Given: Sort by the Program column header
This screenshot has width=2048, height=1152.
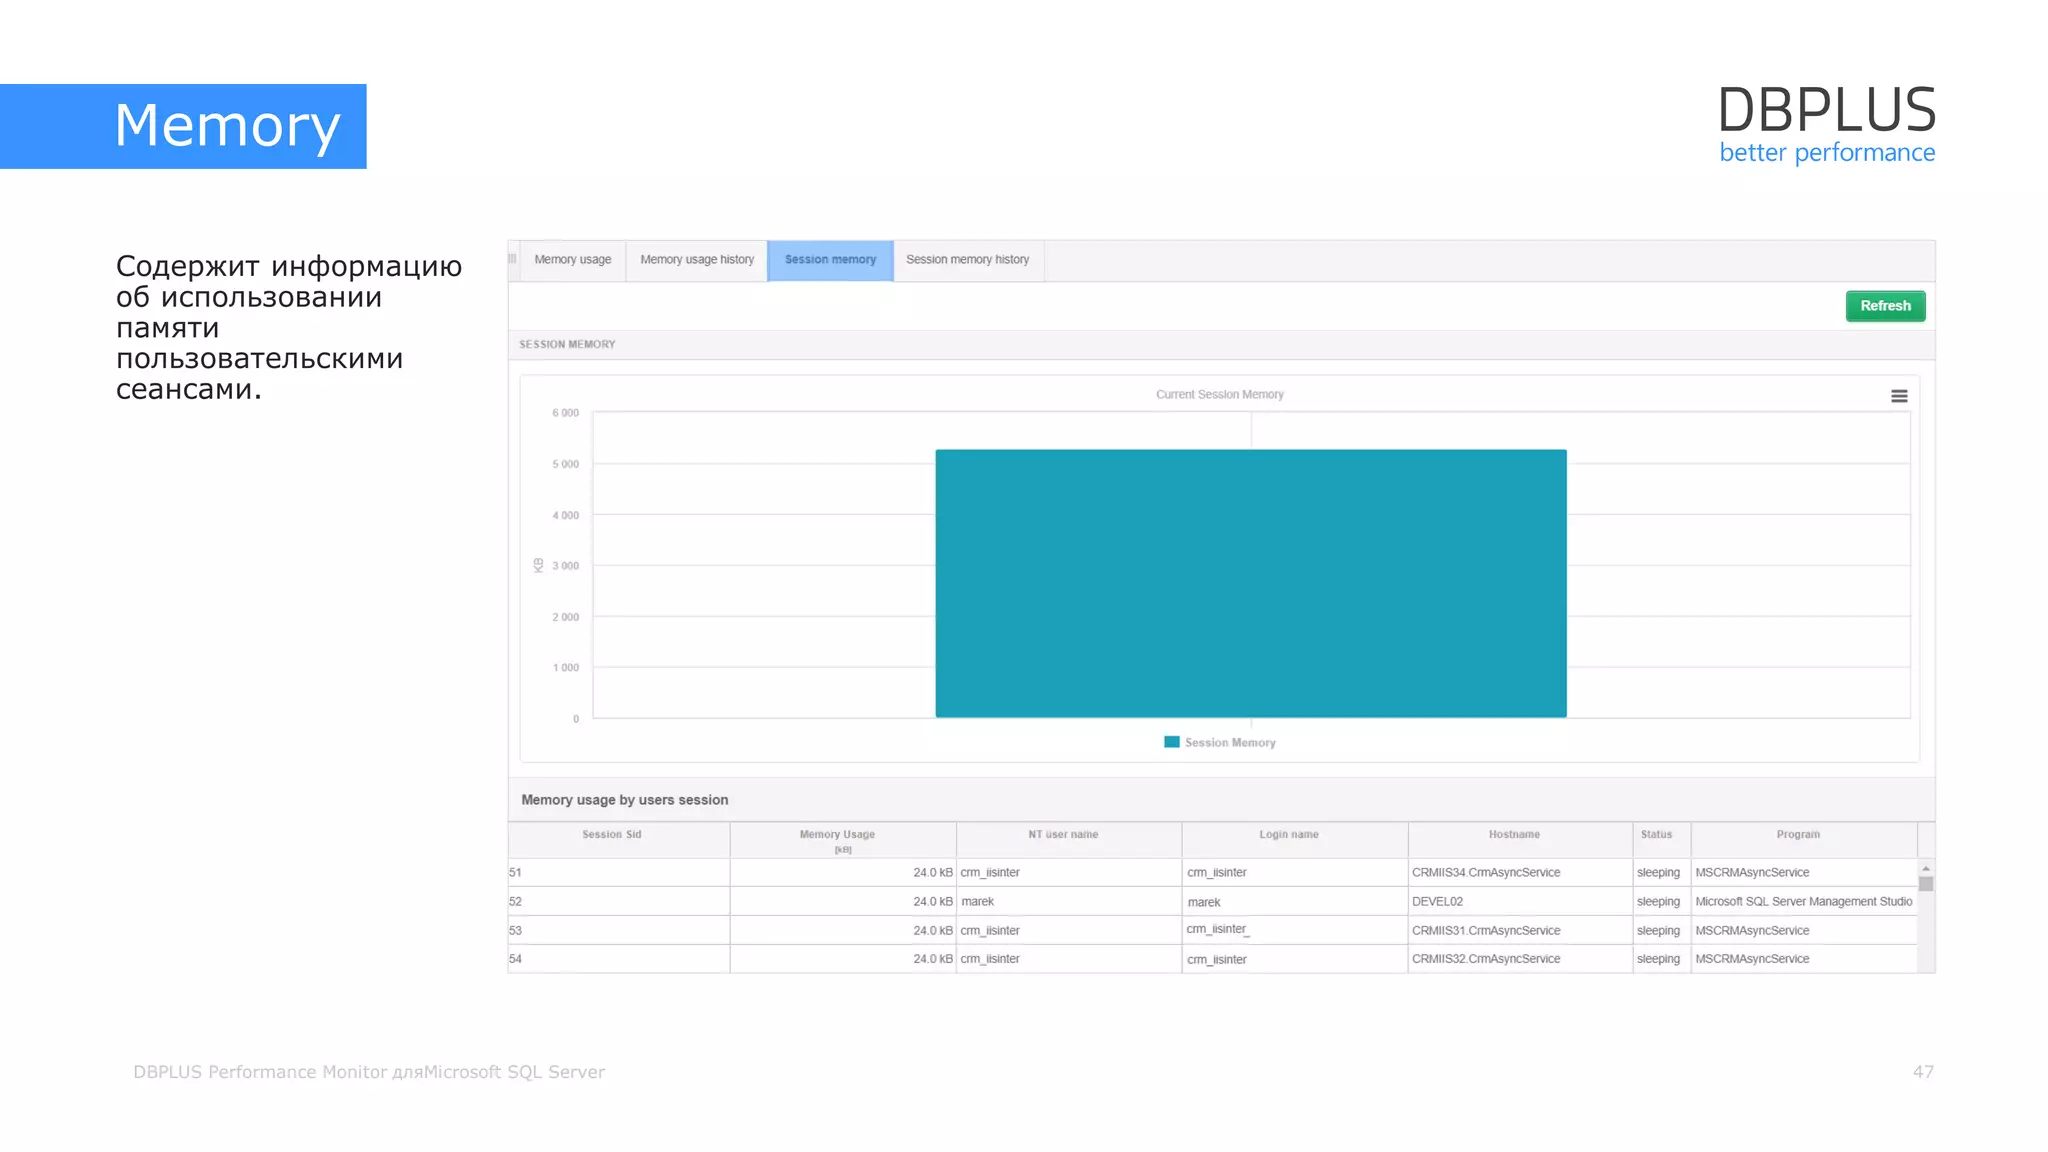Looking at the screenshot, I should 1797,835.
